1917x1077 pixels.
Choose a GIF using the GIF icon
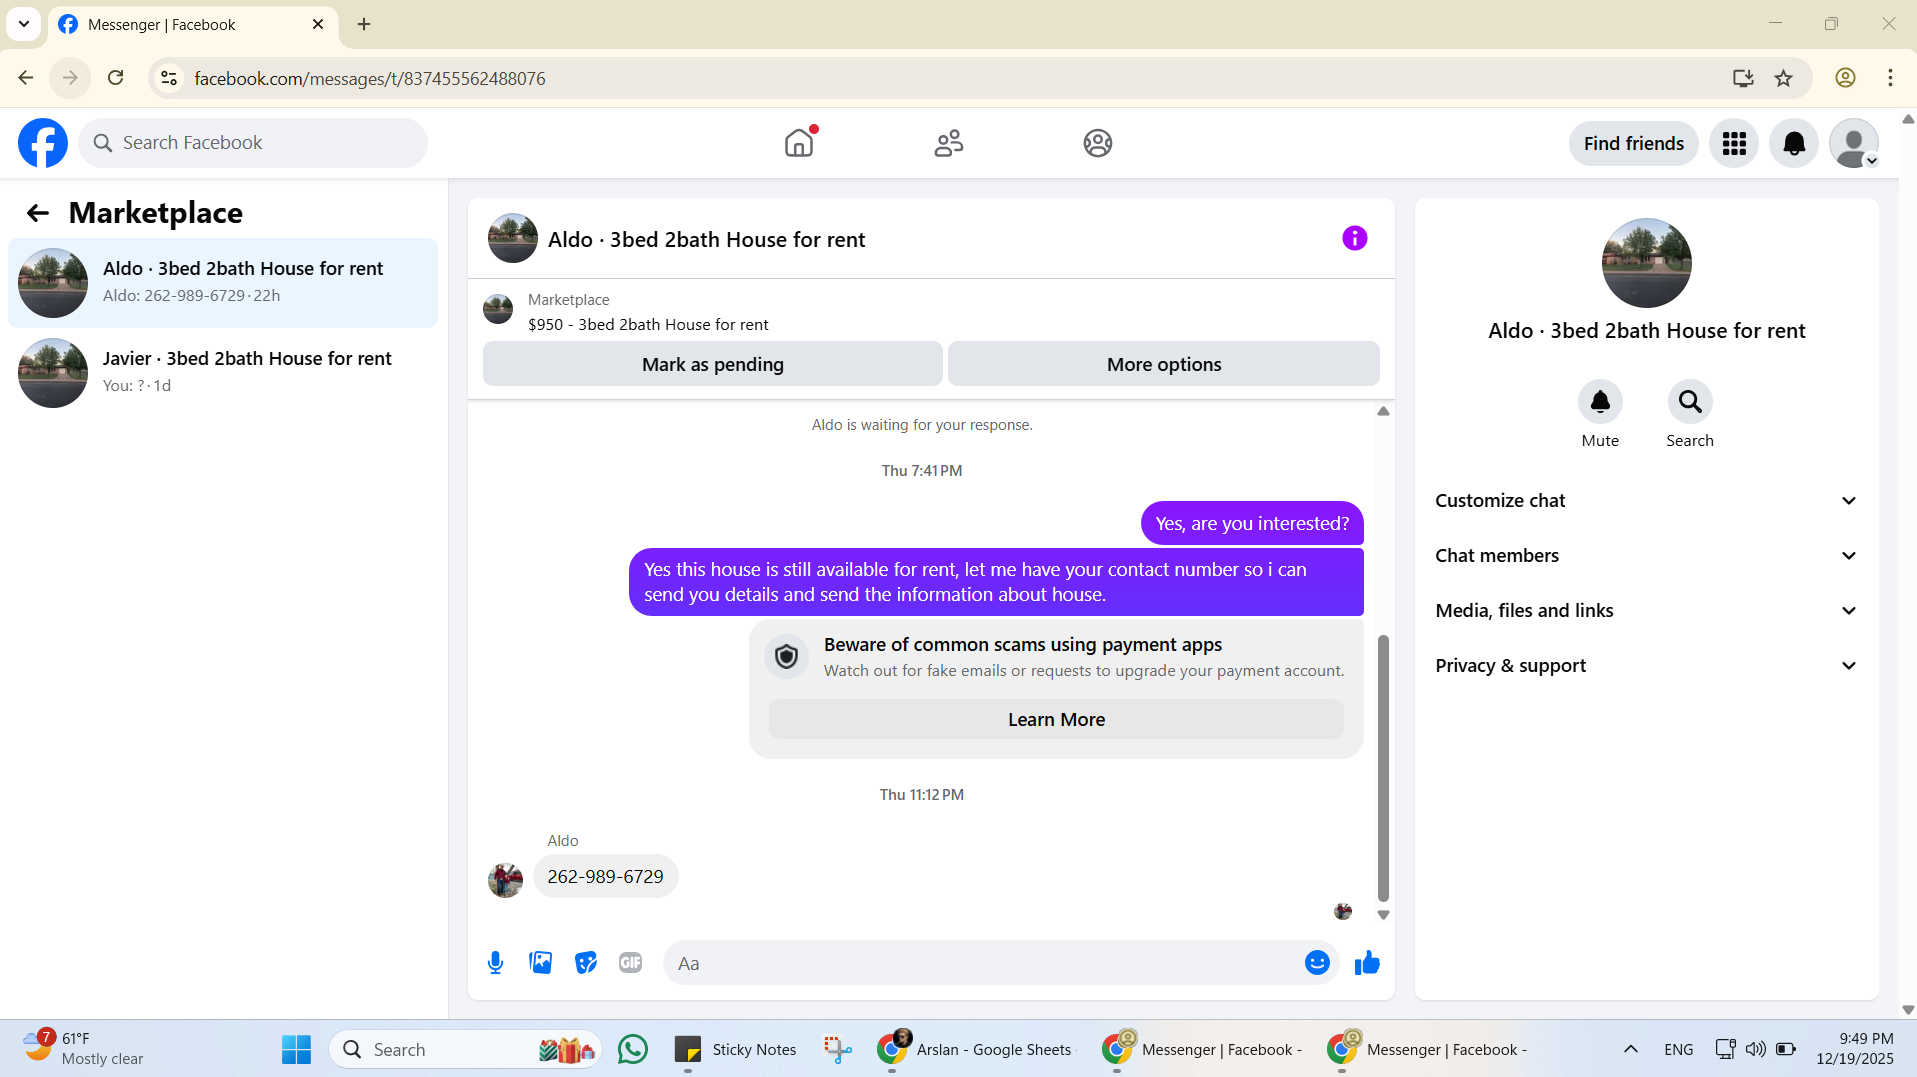630,963
